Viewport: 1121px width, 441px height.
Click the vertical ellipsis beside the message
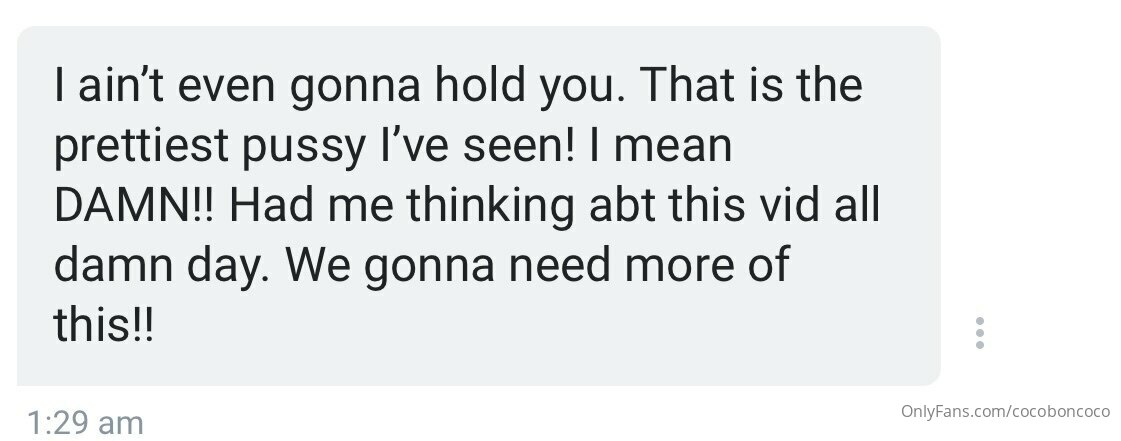point(979,333)
